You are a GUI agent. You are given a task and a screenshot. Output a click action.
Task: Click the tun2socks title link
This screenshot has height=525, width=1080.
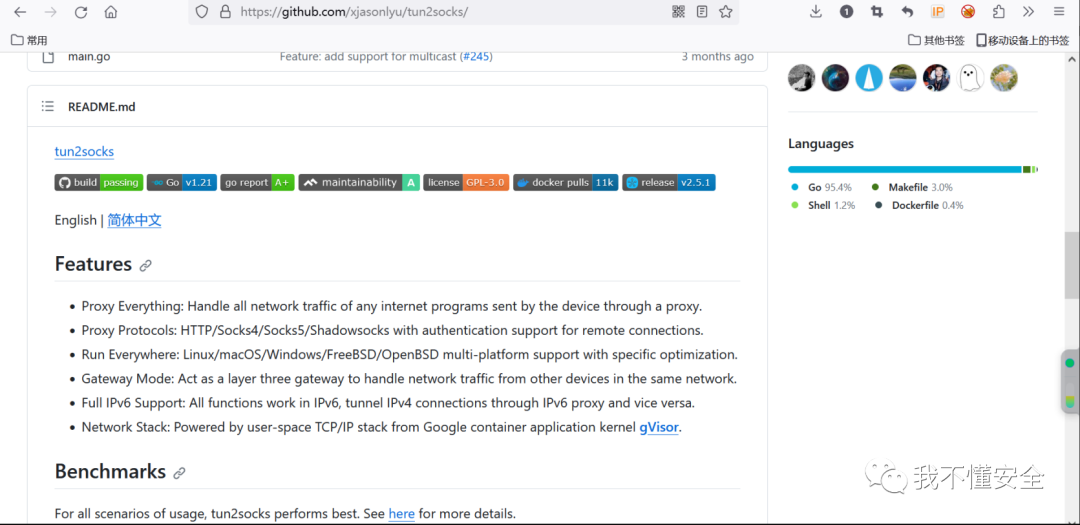(84, 152)
